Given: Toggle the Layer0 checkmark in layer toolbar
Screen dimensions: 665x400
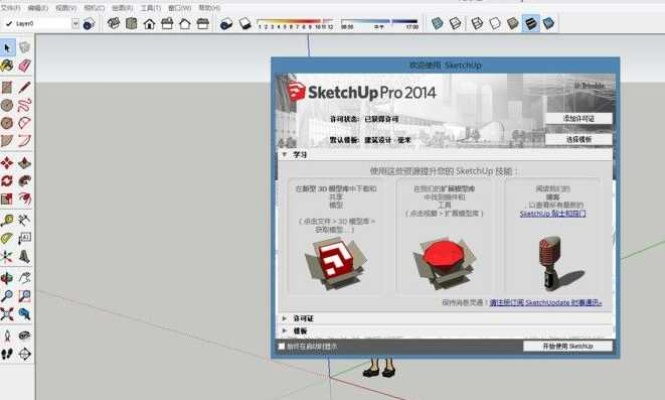Looking at the screenshot, I should pyautogui.click(x=8, y=23).
